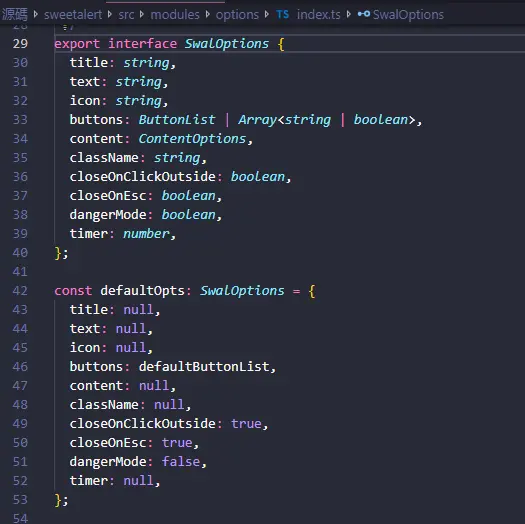The height and width of the screenshot is (524, 525).
Task: Place cursor on closeOnClickOutside: true line
Action: tap(169, 424)
